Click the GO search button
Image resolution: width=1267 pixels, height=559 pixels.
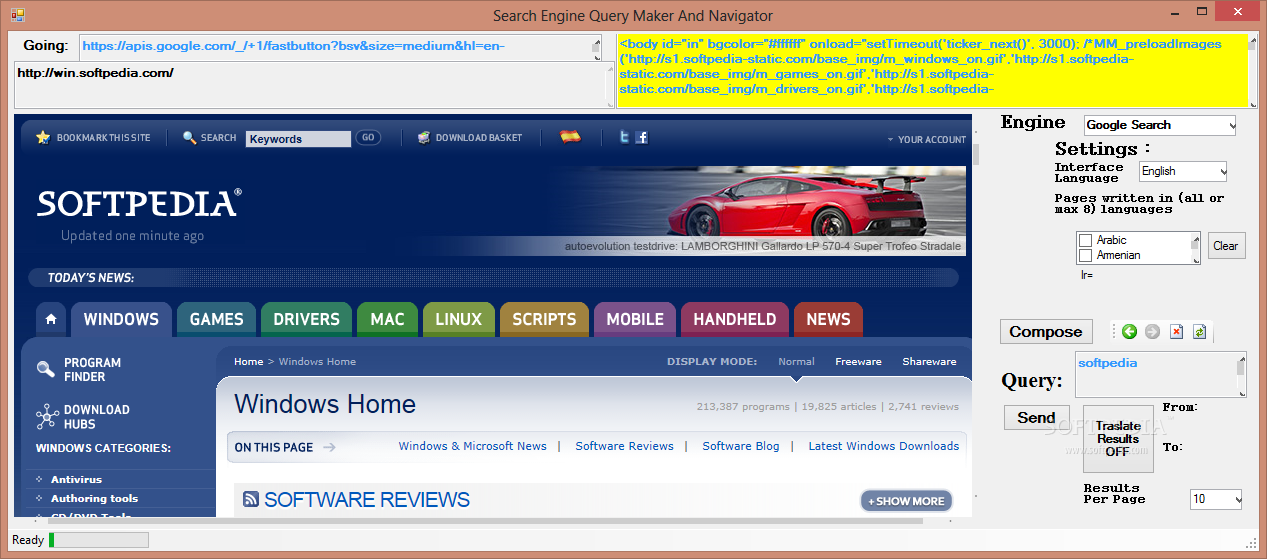coord(368,138)
